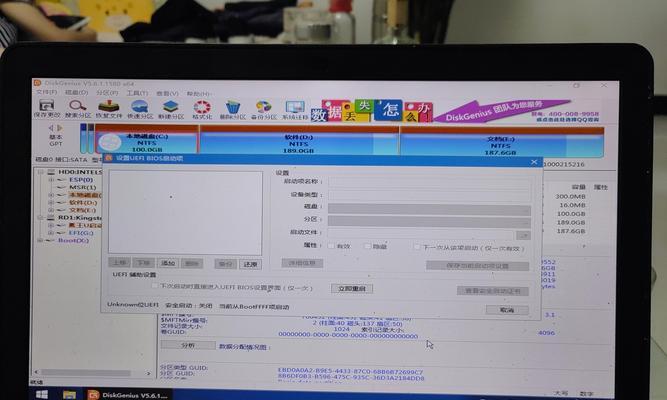Click the 下移 move down button
Viewport: 667px width, 400px height.
pyautogui.click(x=143, y=263)
